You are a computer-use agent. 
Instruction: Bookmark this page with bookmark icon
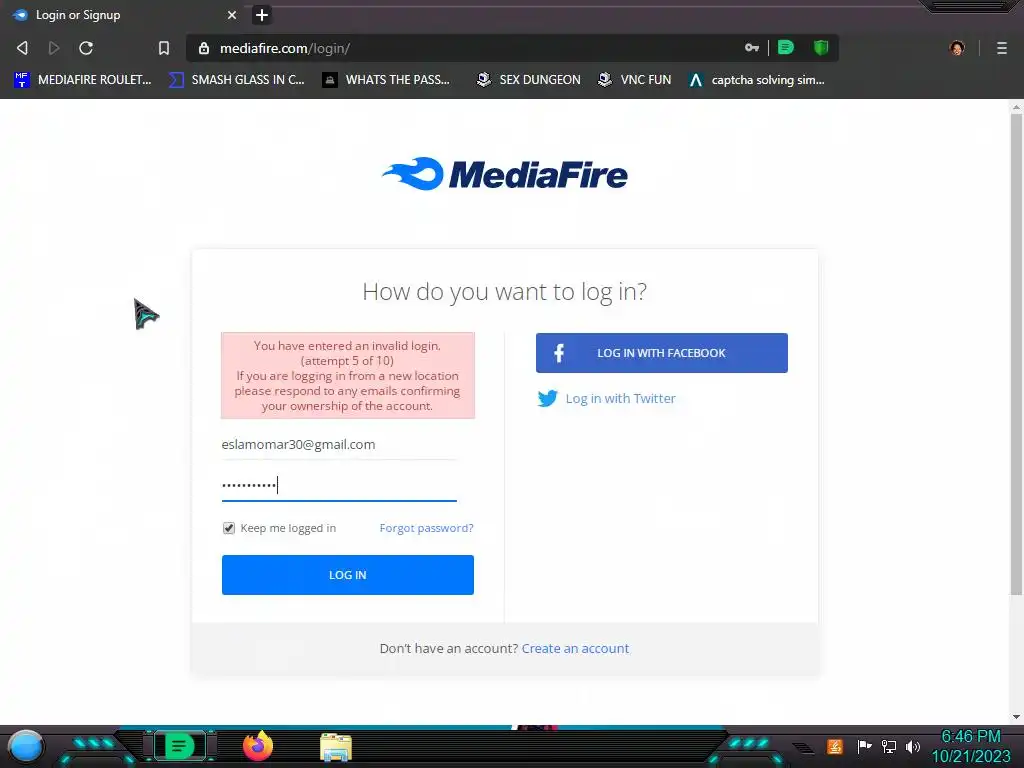(164, 48)
